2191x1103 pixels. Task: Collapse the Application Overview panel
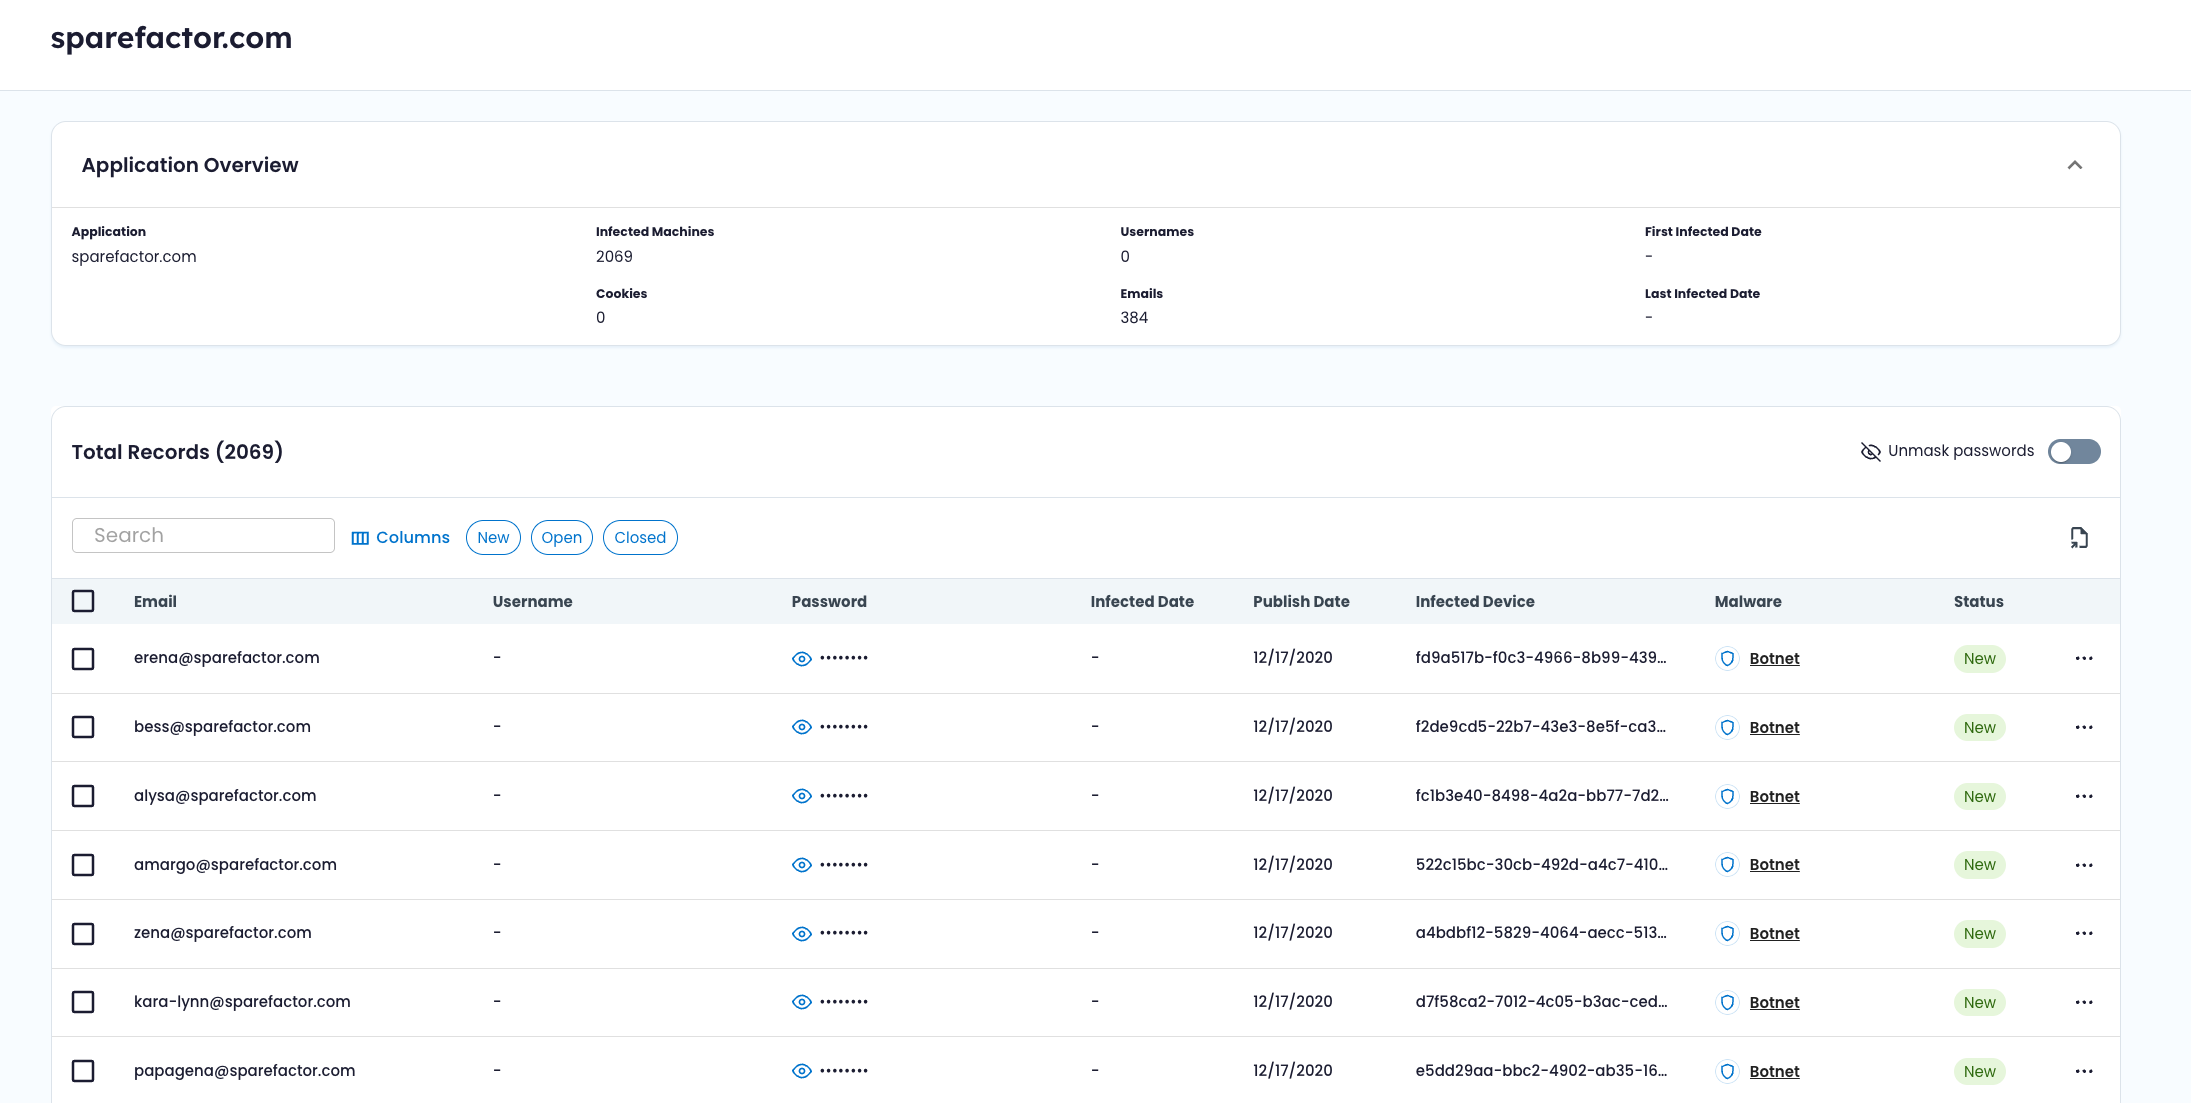(x=2075, y=165)
